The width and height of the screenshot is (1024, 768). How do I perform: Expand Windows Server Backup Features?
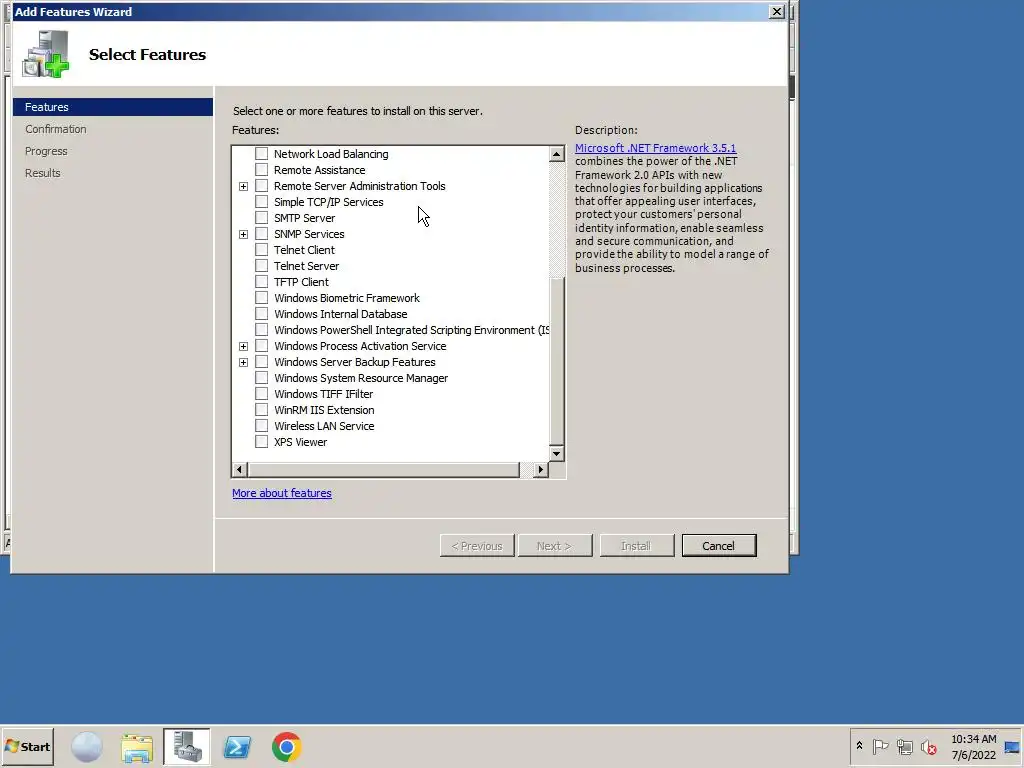click(244, 362)
